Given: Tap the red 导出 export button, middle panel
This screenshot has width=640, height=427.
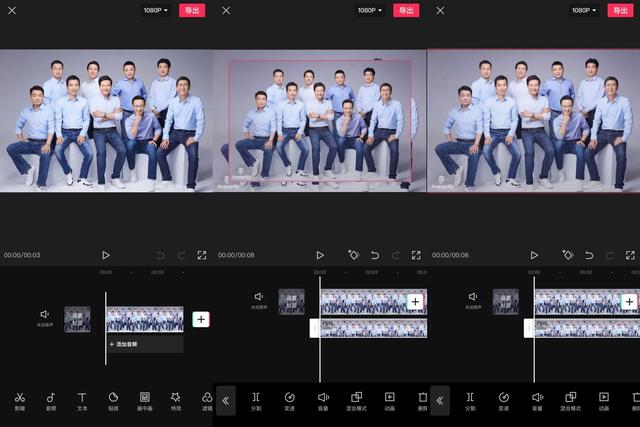Looking at the screenshot, I should [406, 10].
